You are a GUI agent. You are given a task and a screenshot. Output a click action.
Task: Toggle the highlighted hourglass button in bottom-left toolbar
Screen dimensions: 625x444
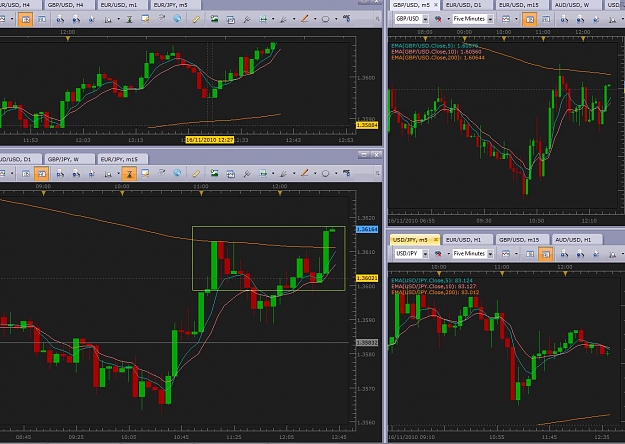click(129, 173)
